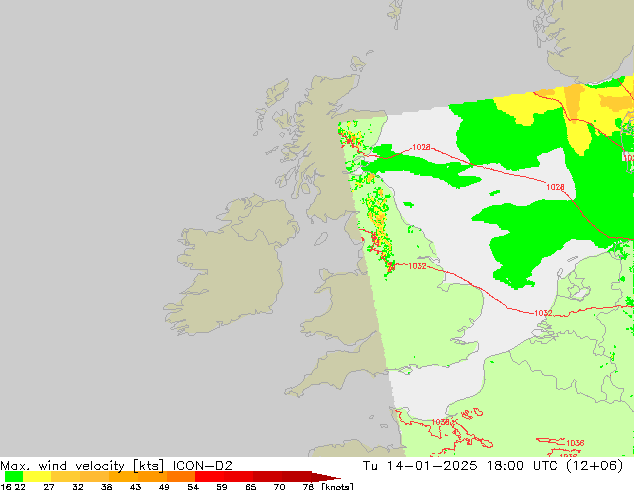
Task: Click the 1036 isobar label at the lower right
Action: tap(575, 443)
